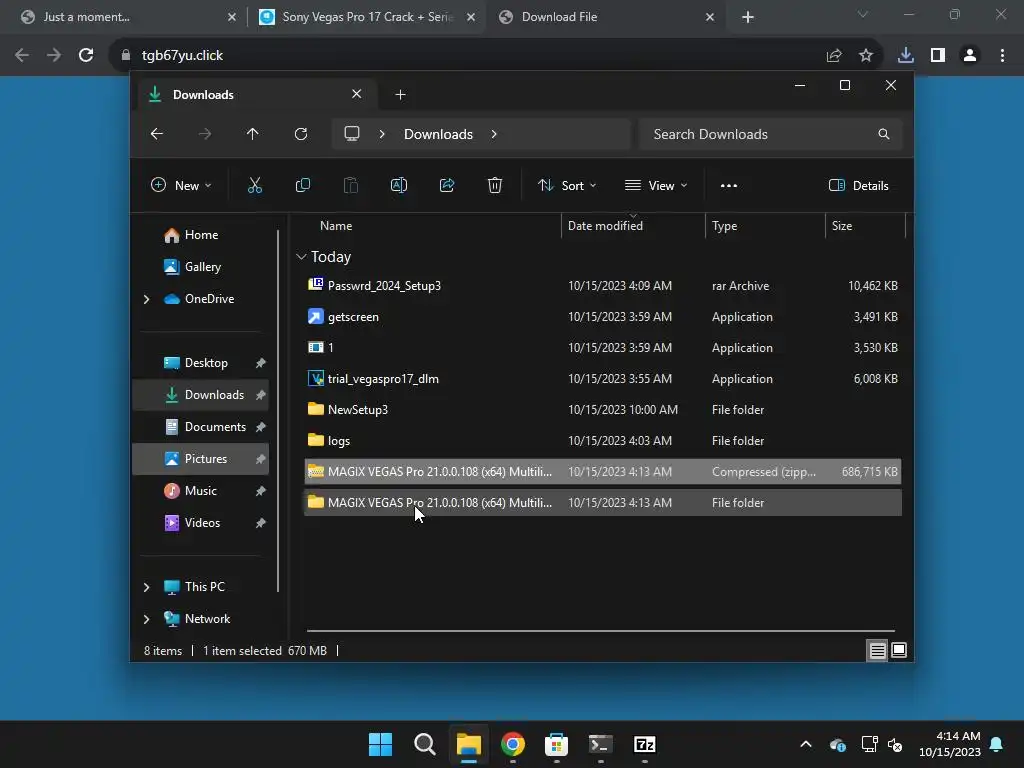Click the PC icon in address bar
Screen dimensions: 1024x768
tap(352, 134)
